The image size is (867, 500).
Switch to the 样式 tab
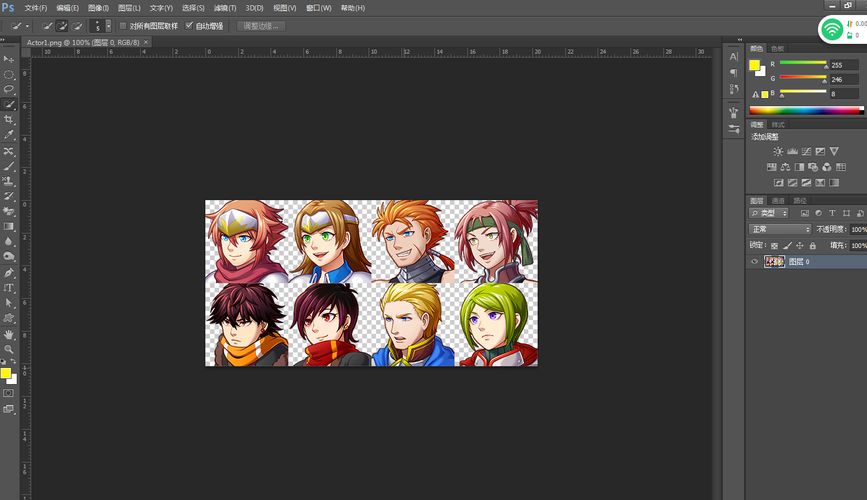pyautogui.click(x=778, y=124)
